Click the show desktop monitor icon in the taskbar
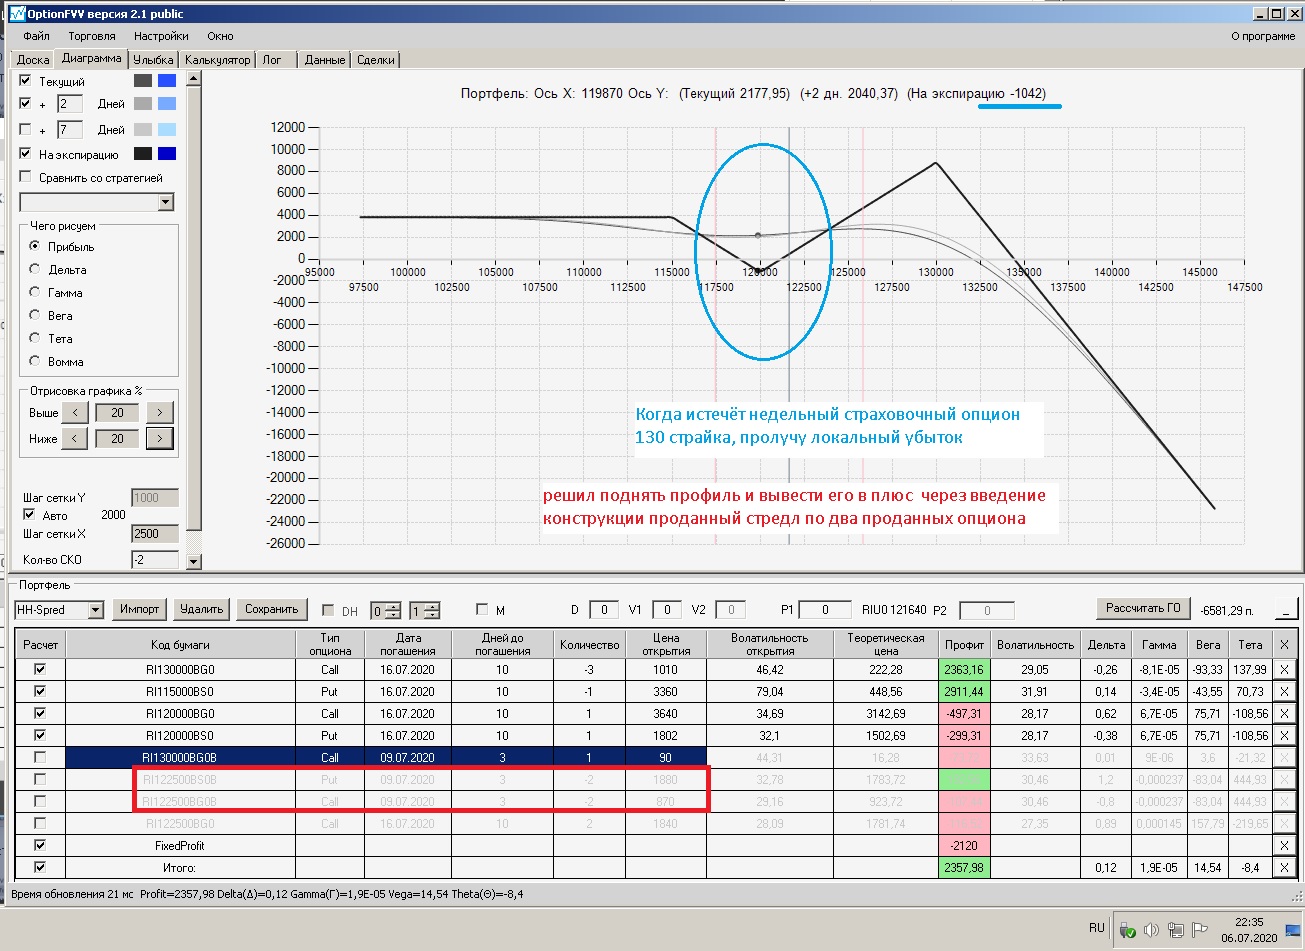Image resolution: width=1305 pixels, height=951 pixels. point(1293,930)
